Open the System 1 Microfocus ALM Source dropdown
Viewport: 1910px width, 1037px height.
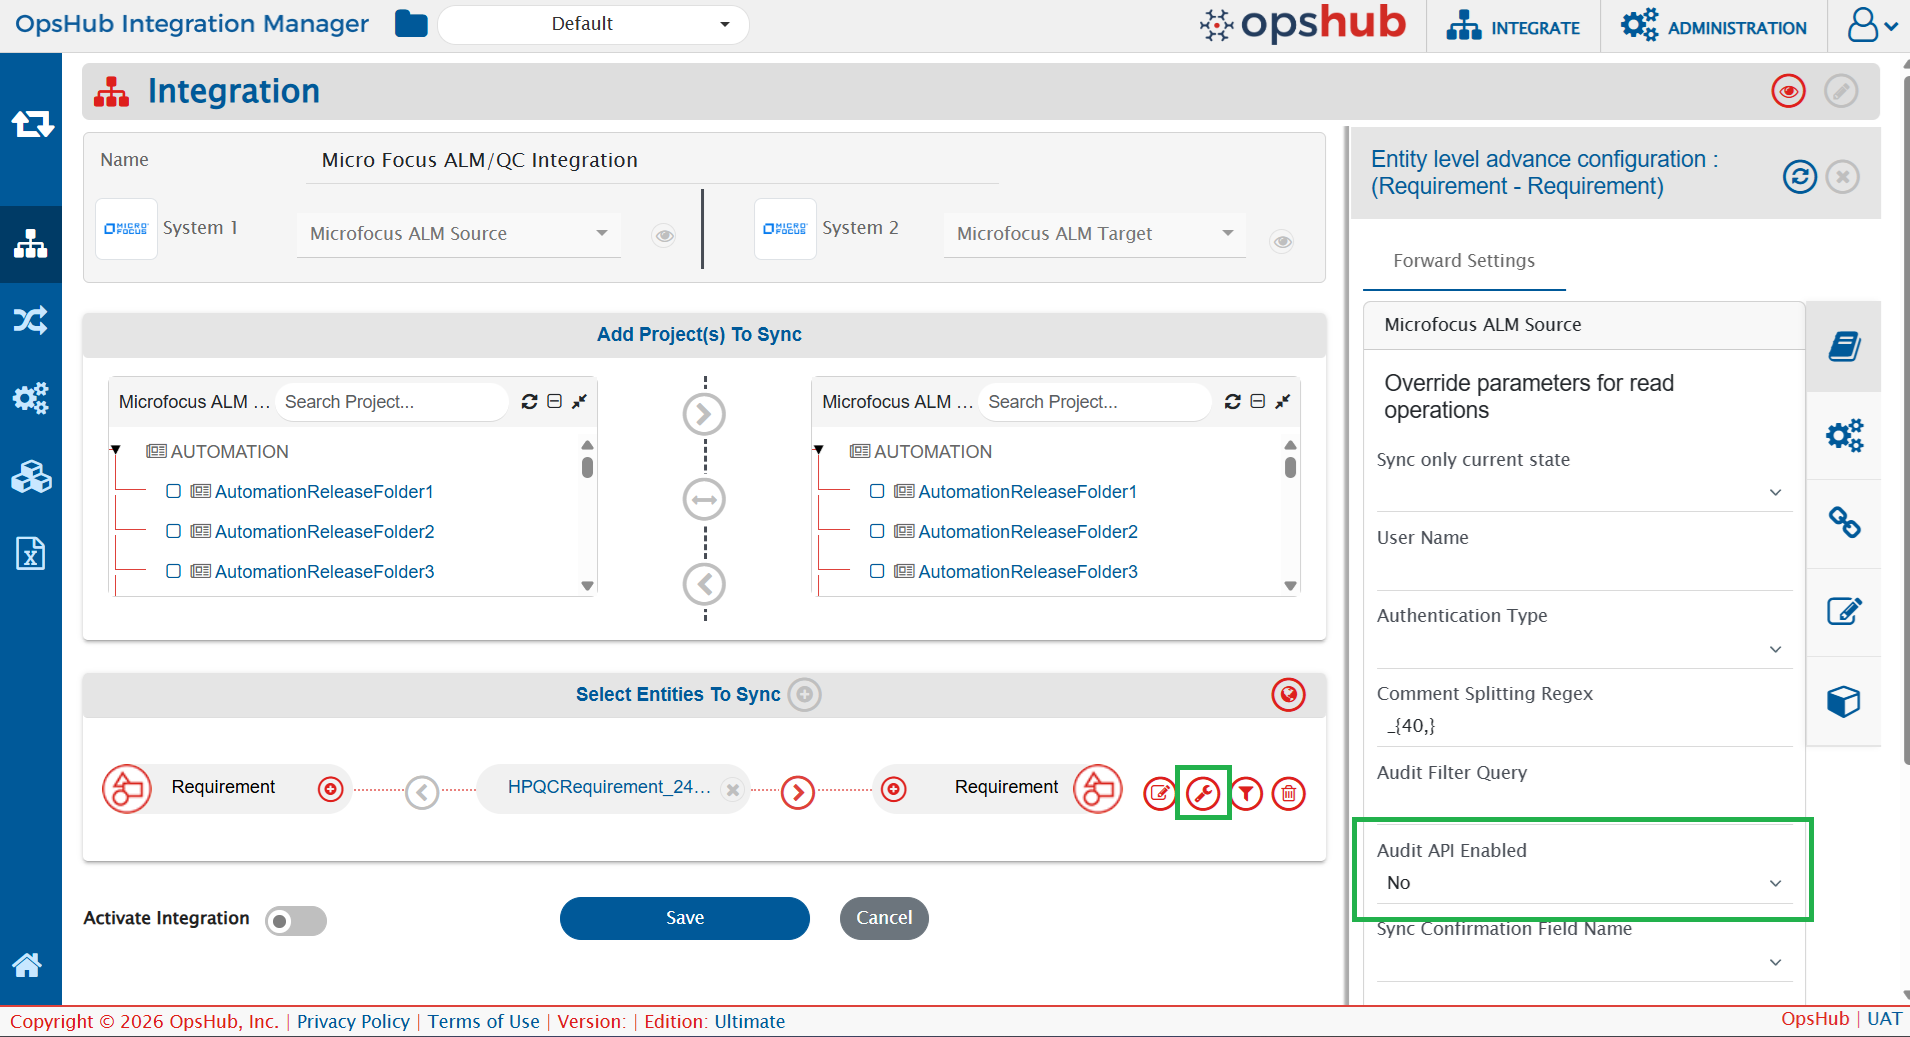tap(458, 233)
